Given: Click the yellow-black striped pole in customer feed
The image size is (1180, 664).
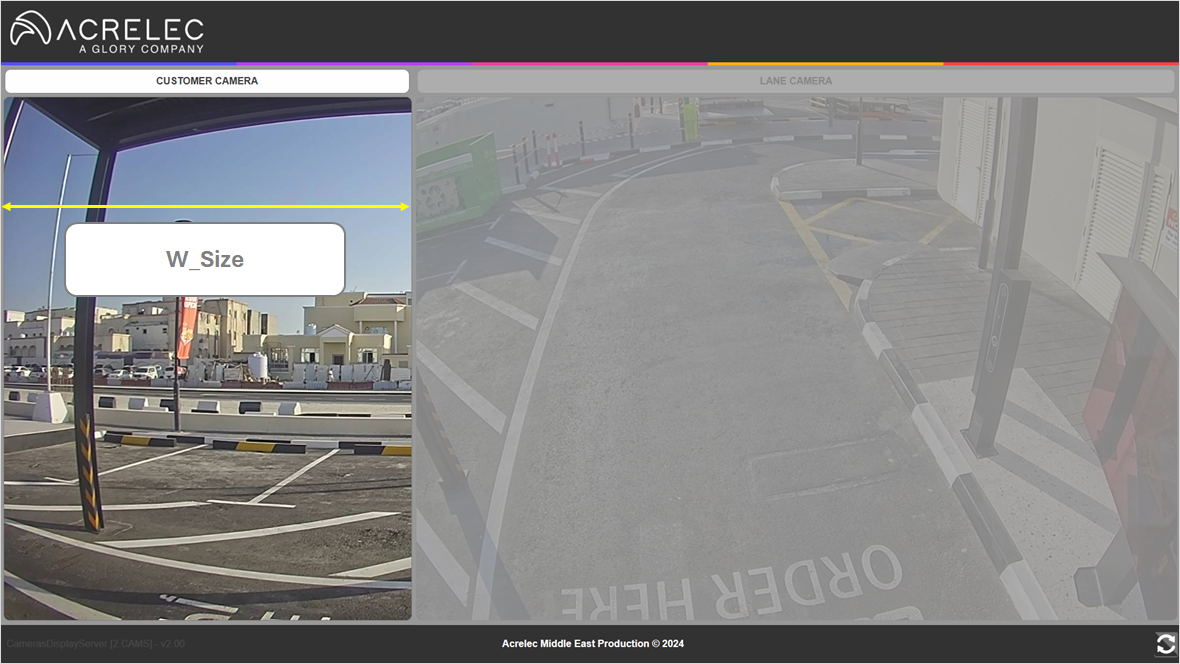Looking at the screenshot, I should [x=90, y=470].
